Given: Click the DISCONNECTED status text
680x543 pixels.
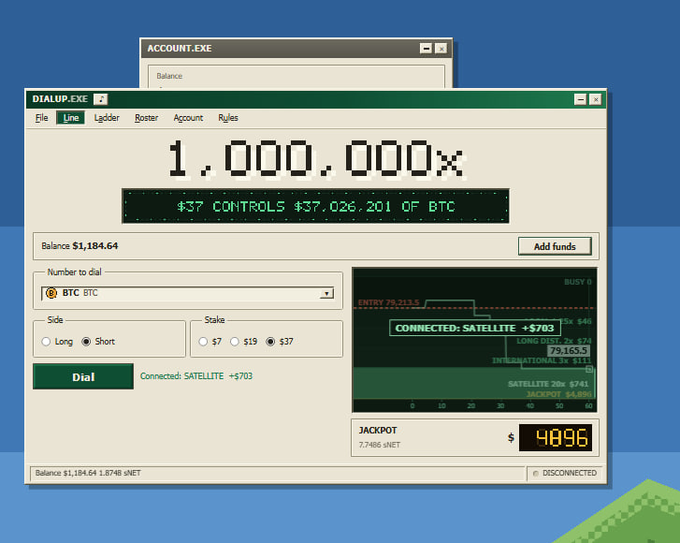Looking at the screenshot, I should 569,473.
